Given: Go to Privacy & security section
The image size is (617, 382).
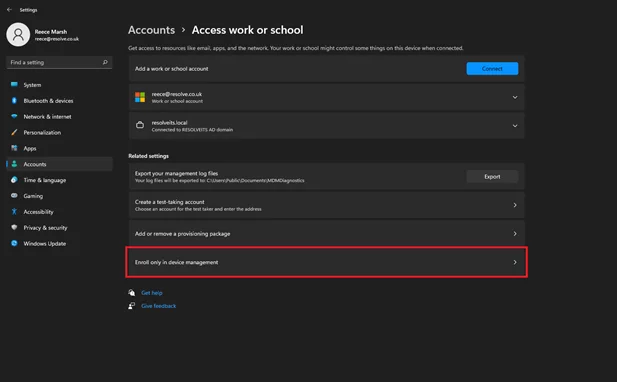Looking at the screenshot, I should pyautogui.click(x=45, y=227).
